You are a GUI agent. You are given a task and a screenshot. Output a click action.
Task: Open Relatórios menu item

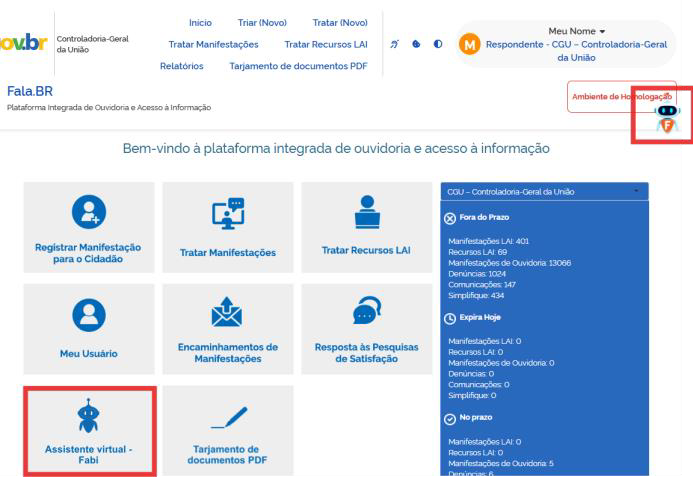(182, 66)
